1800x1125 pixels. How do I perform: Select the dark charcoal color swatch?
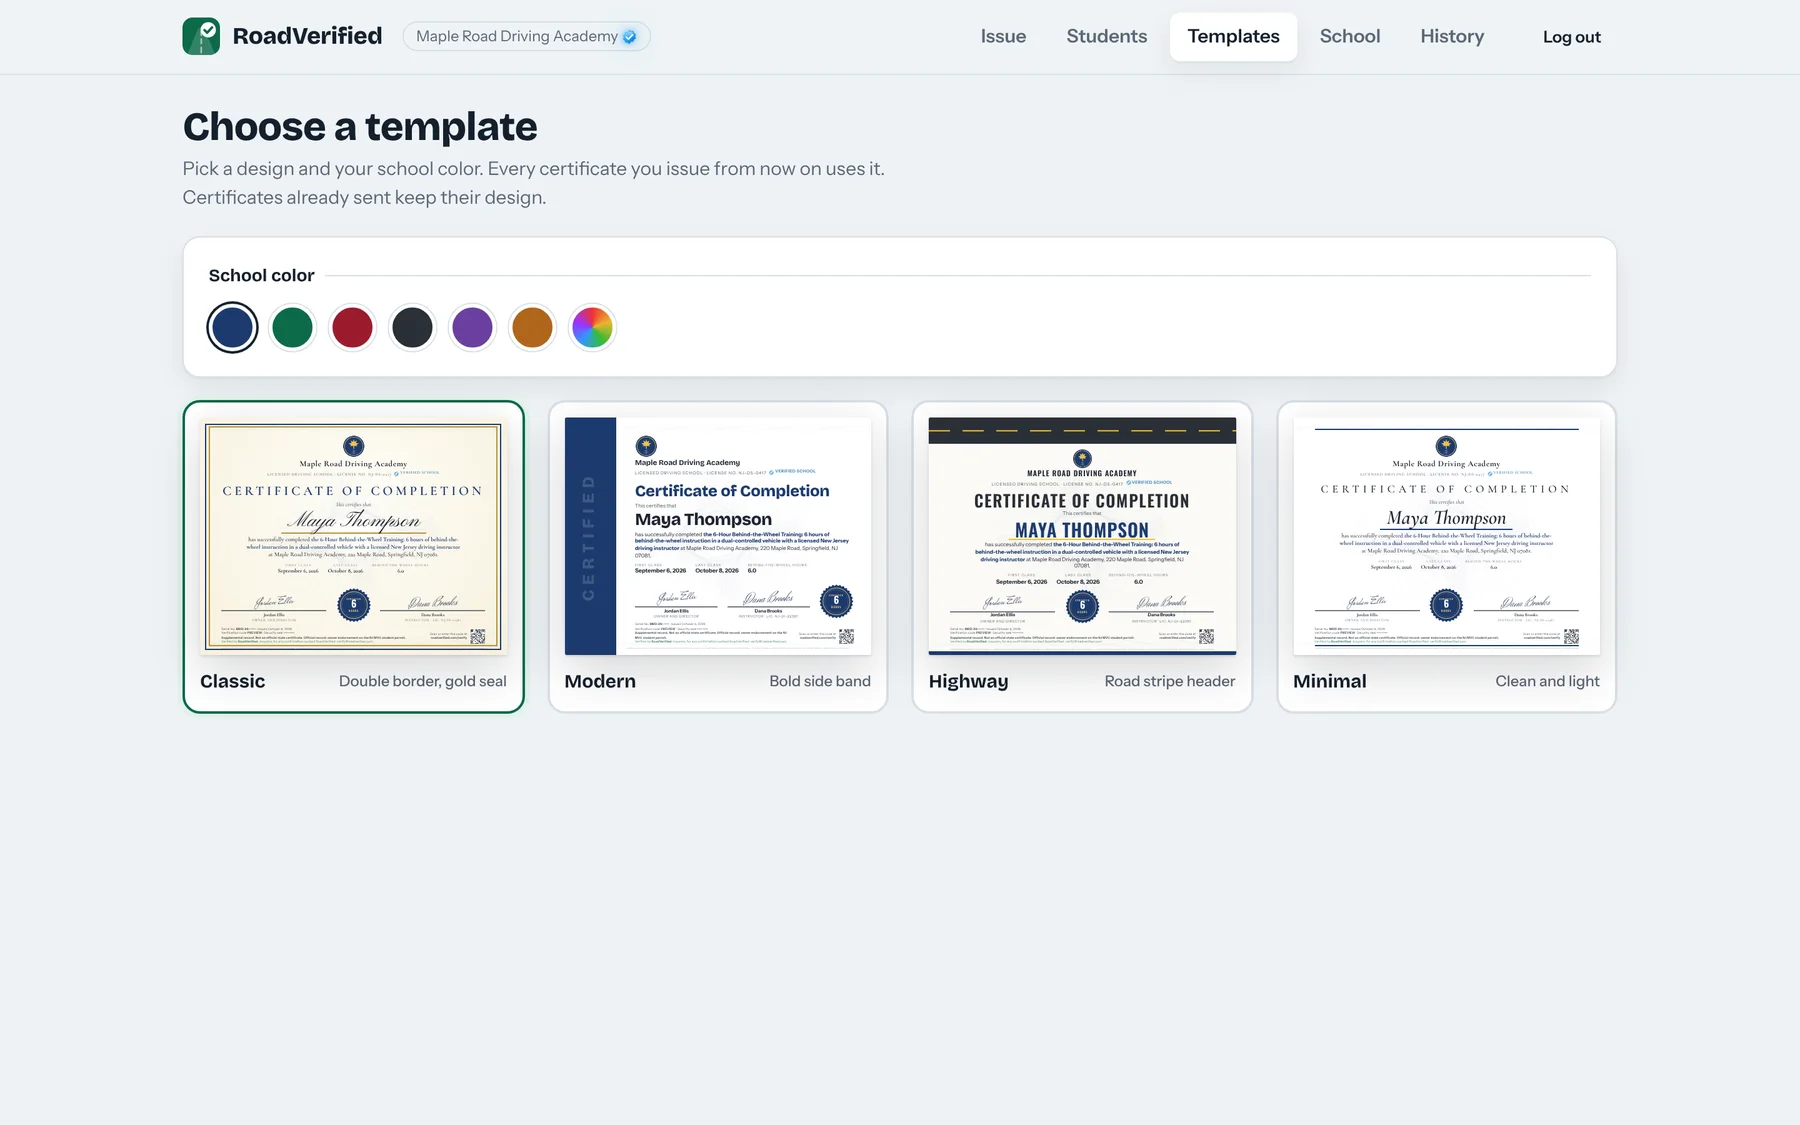pyautogui.click(x=412, y=328)
